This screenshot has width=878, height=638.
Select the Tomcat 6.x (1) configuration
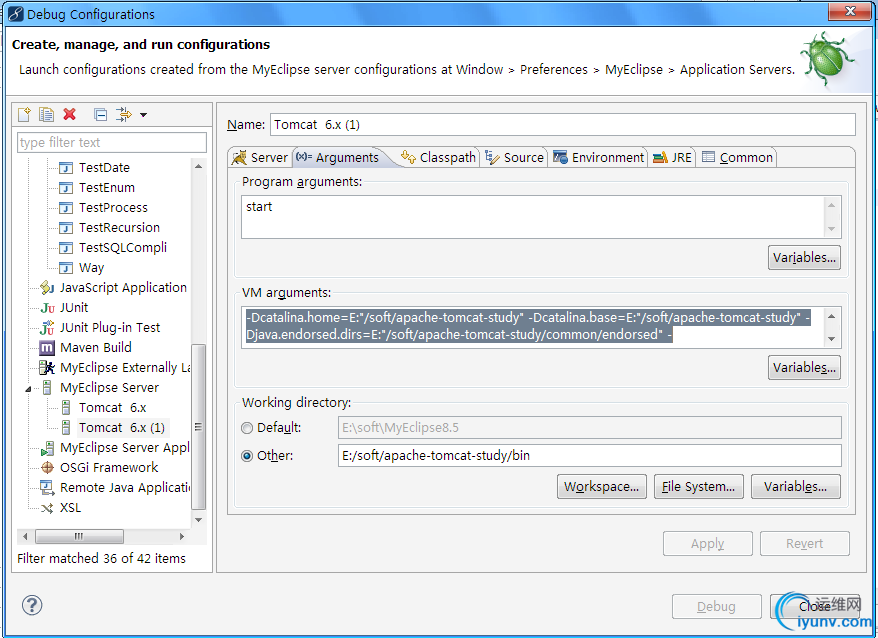coord(122,428)
